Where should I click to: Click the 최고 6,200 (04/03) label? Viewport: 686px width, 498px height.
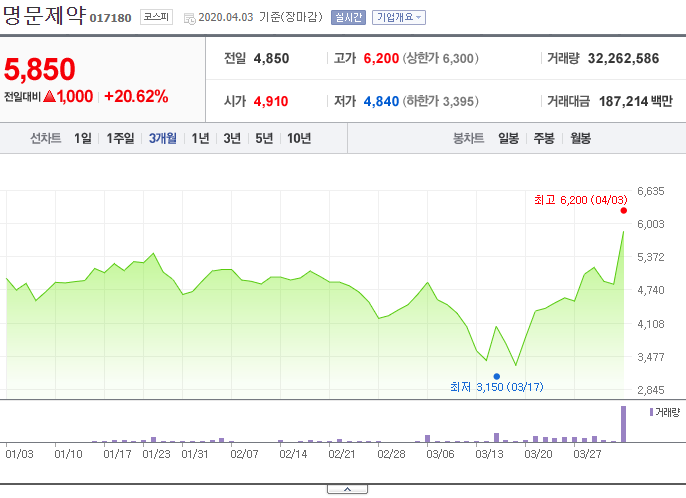(x=581, y=200)
